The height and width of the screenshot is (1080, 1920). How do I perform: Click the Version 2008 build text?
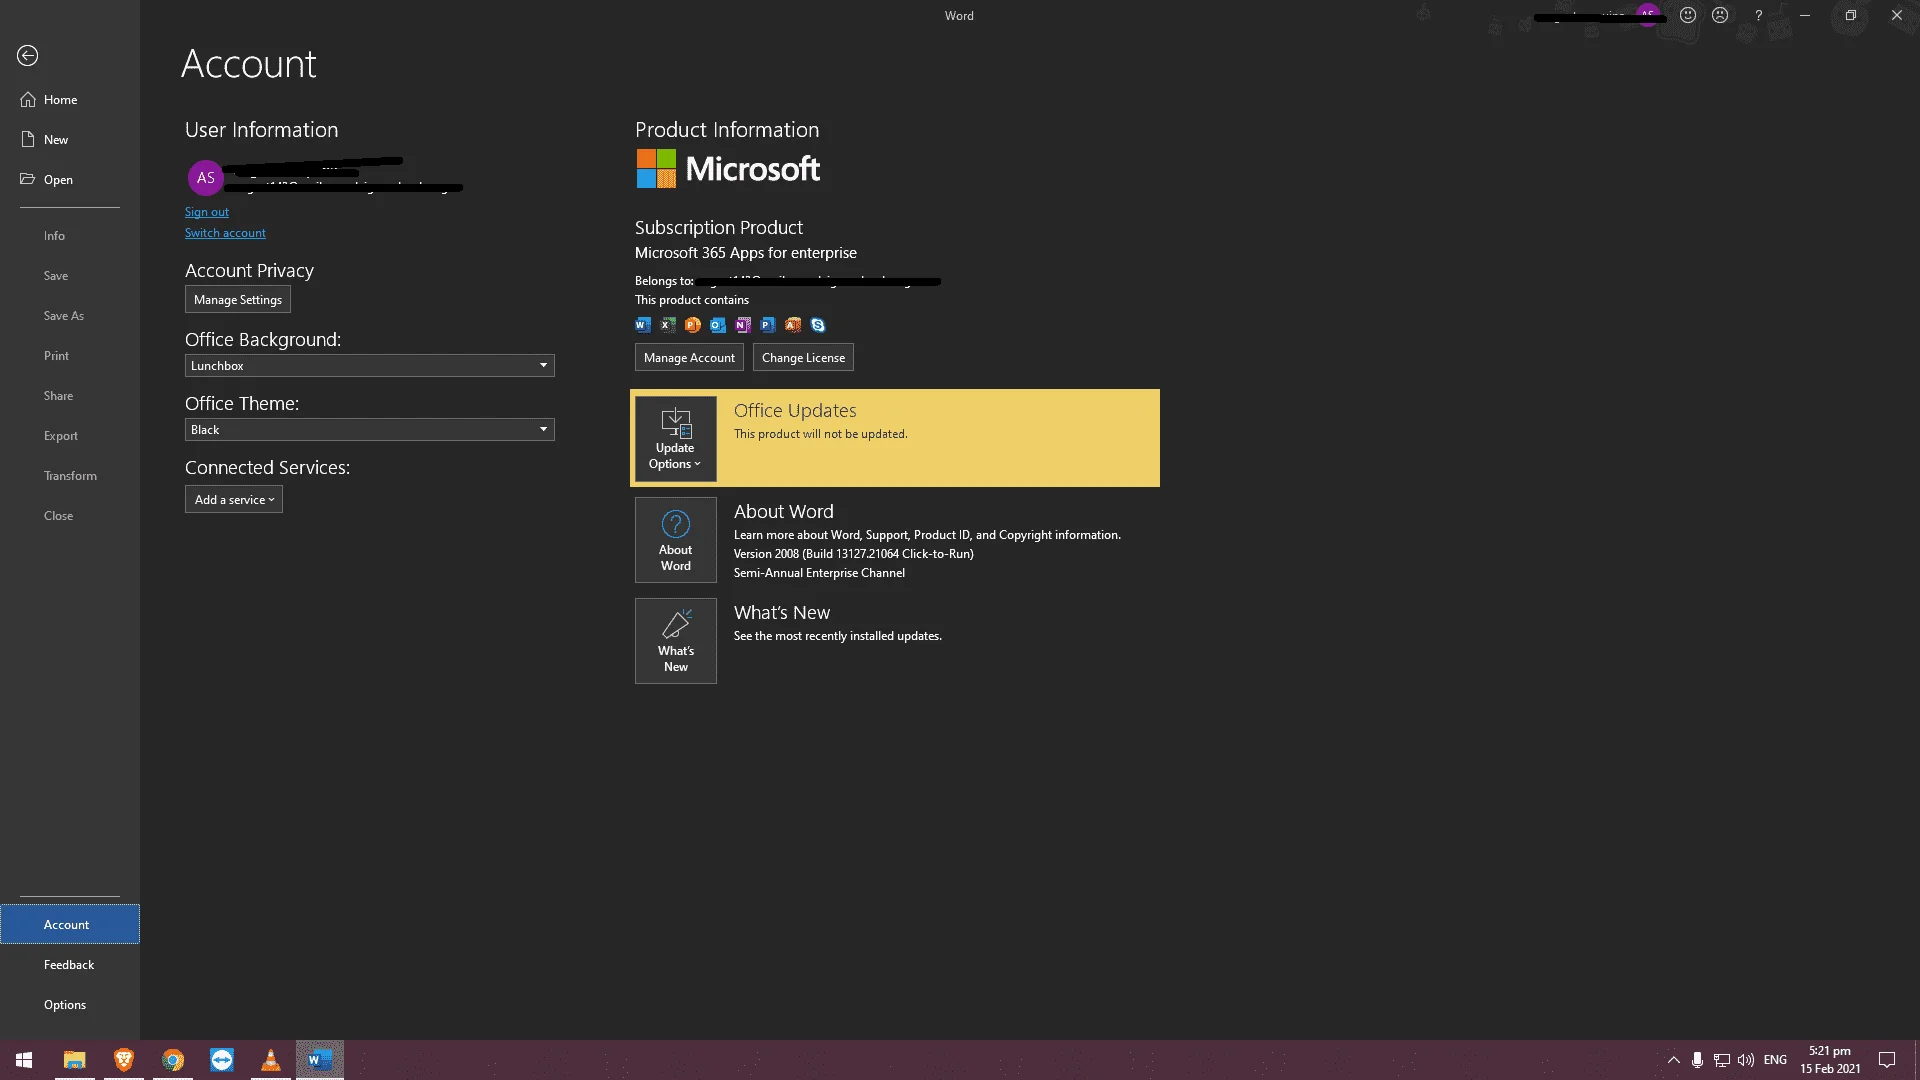pyautogui.click(x=854, y=554)
